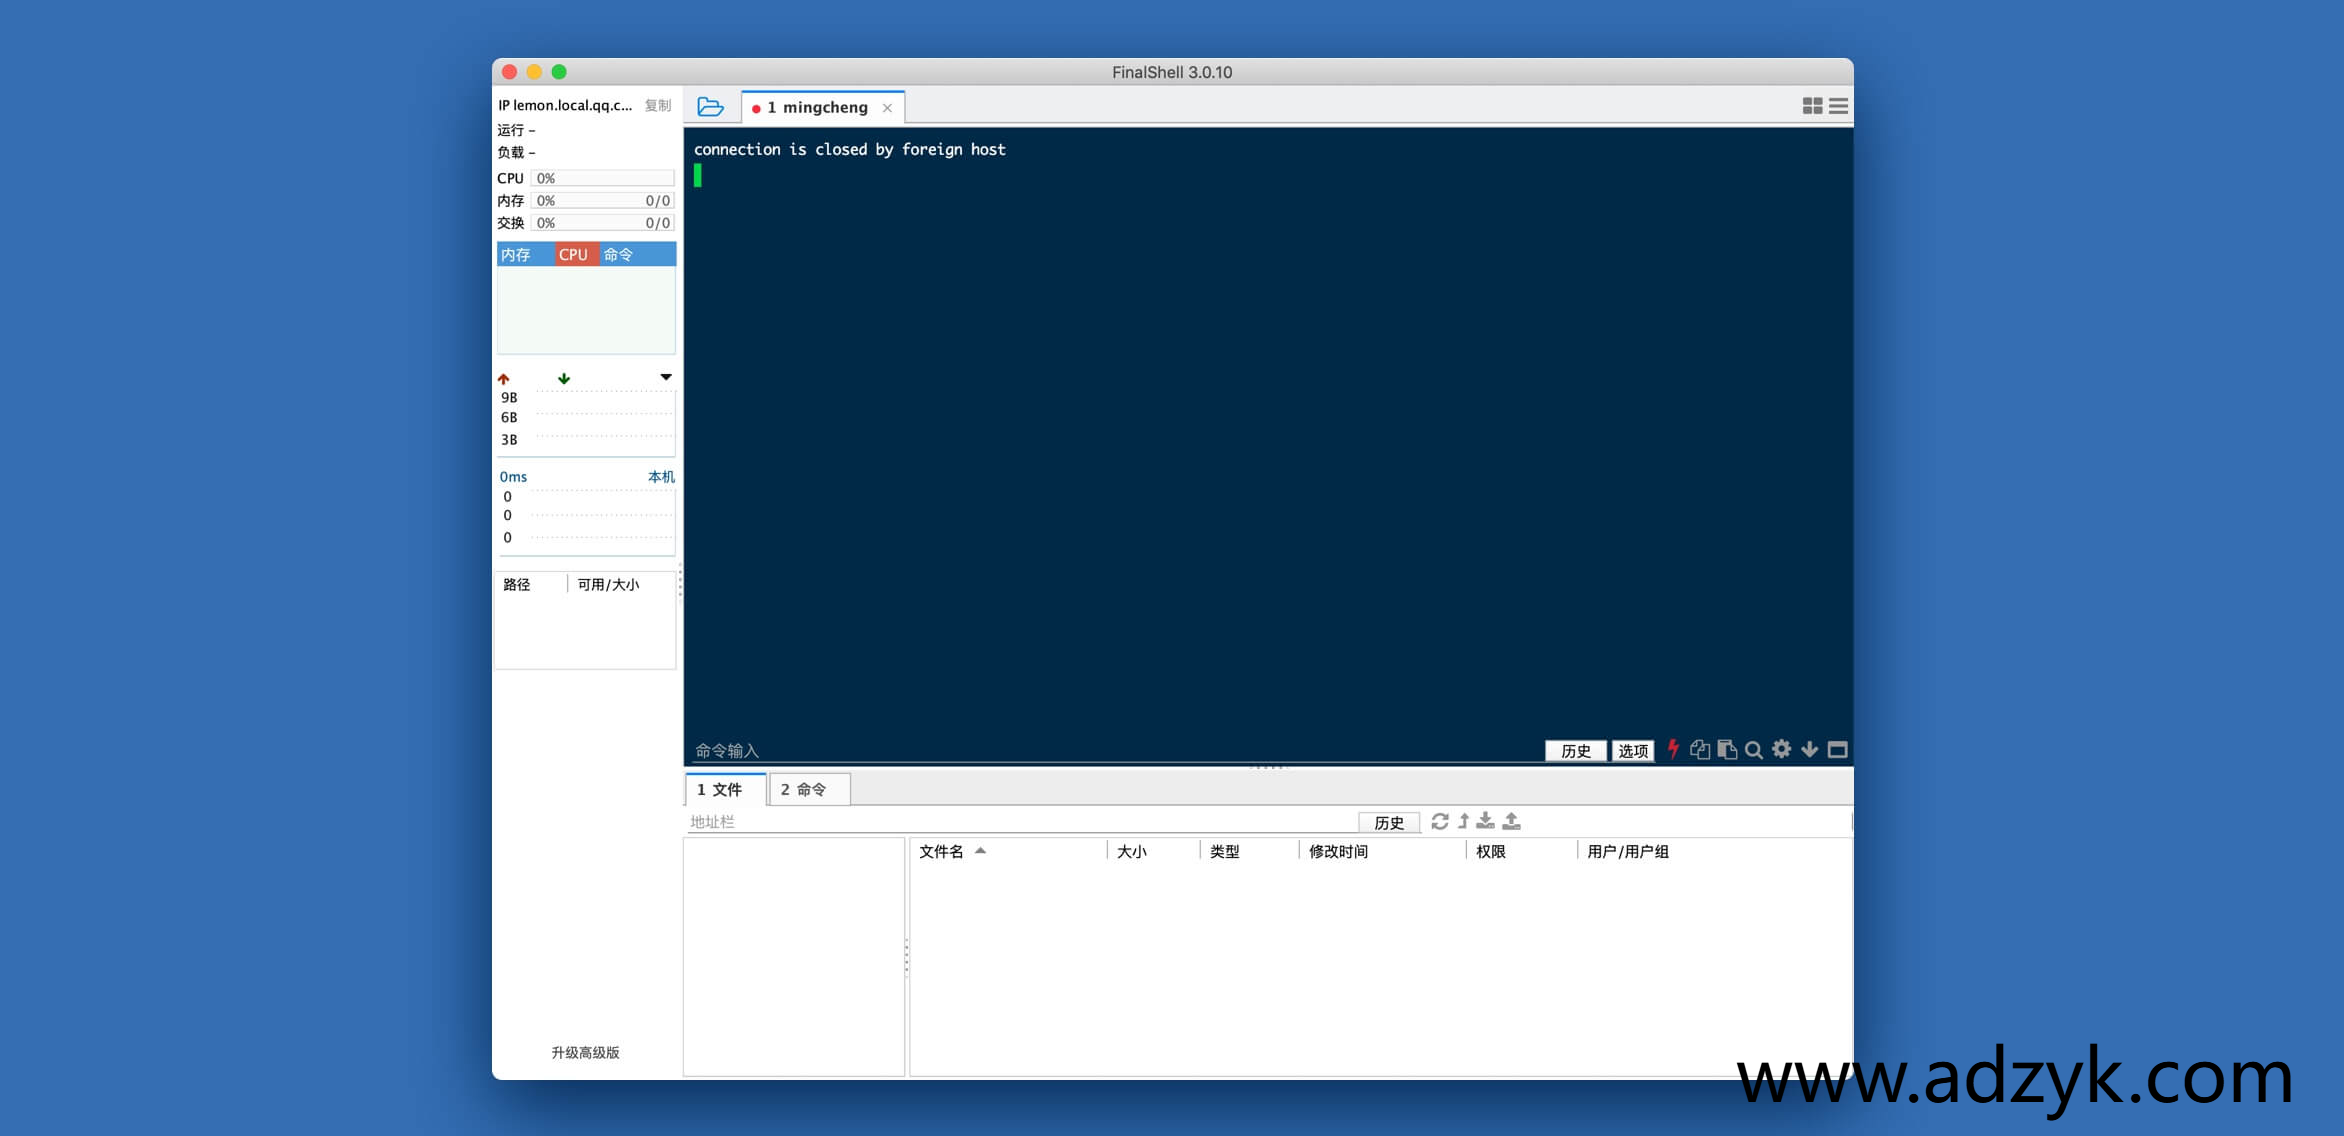Toggle the upload traffic red arrow
The image size is (2344, 1136).
(504, 378)
